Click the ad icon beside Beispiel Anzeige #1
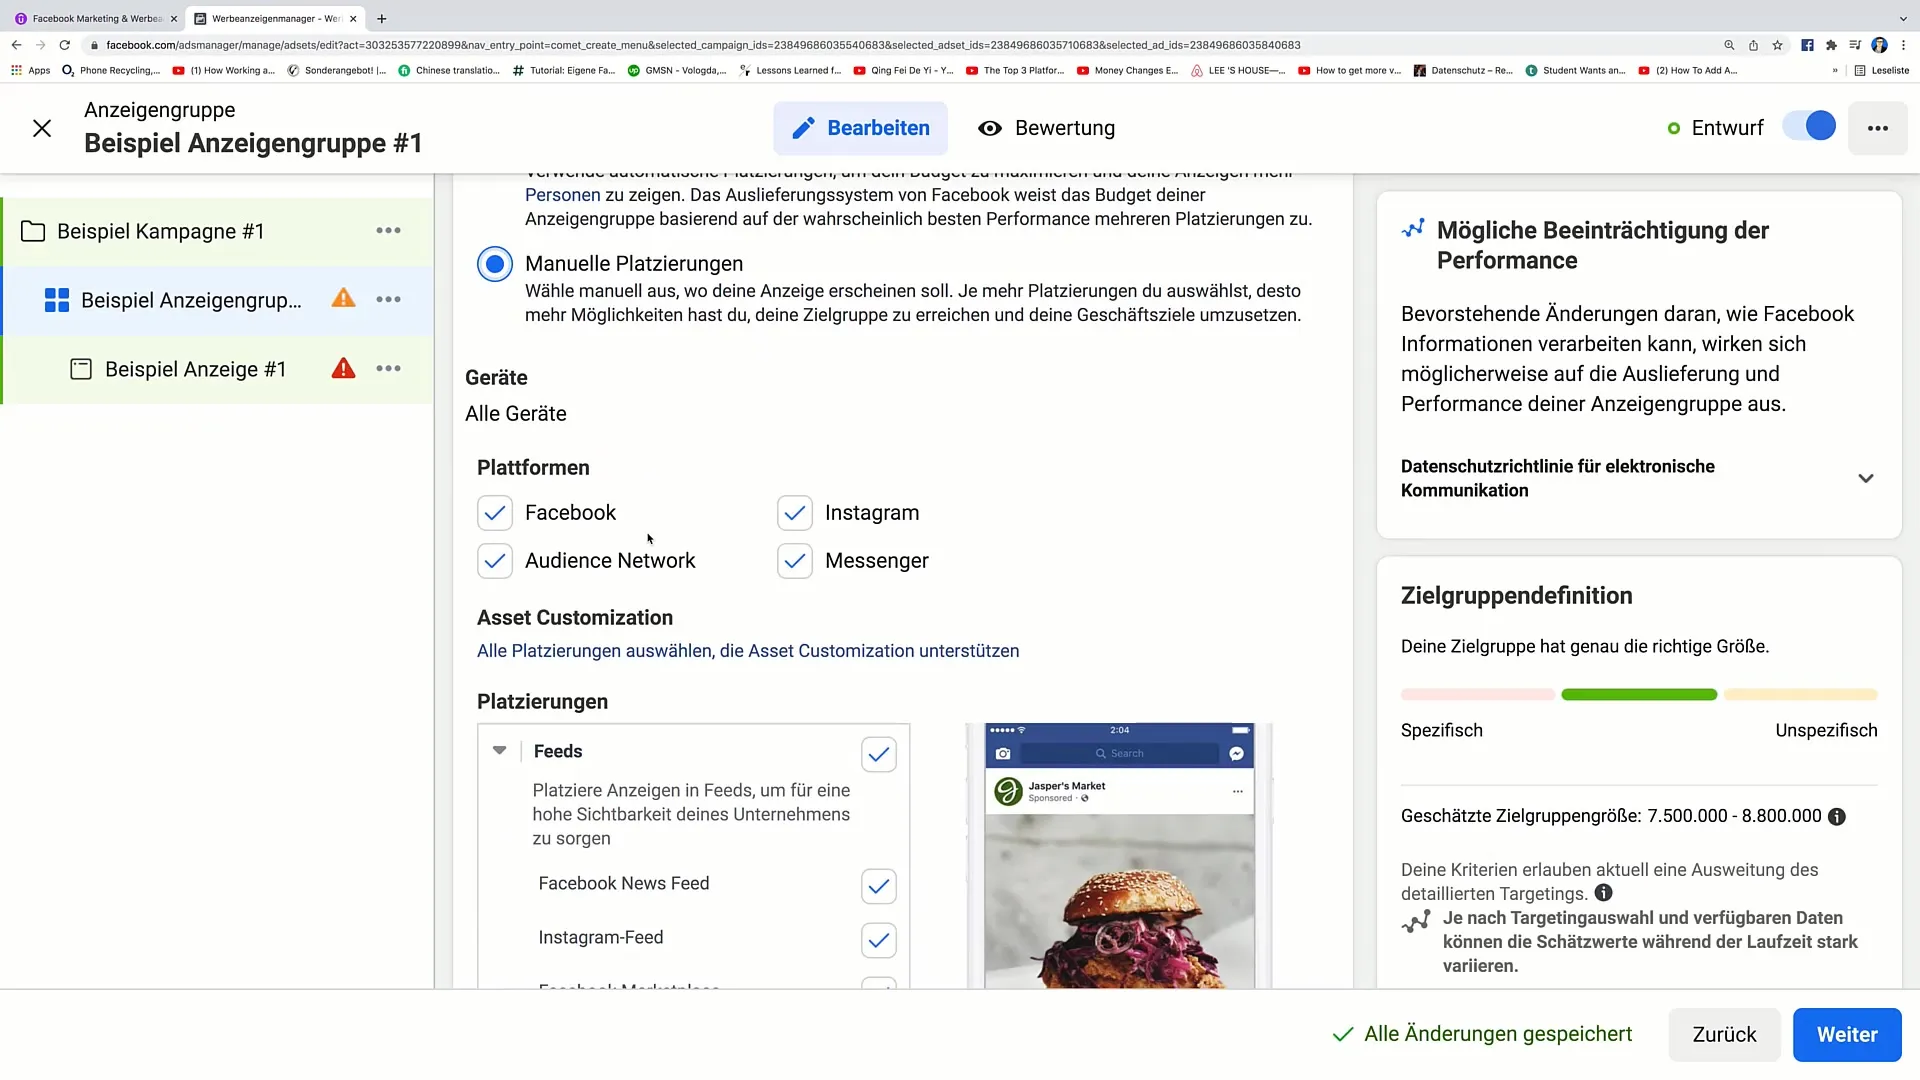 point(81,369)
